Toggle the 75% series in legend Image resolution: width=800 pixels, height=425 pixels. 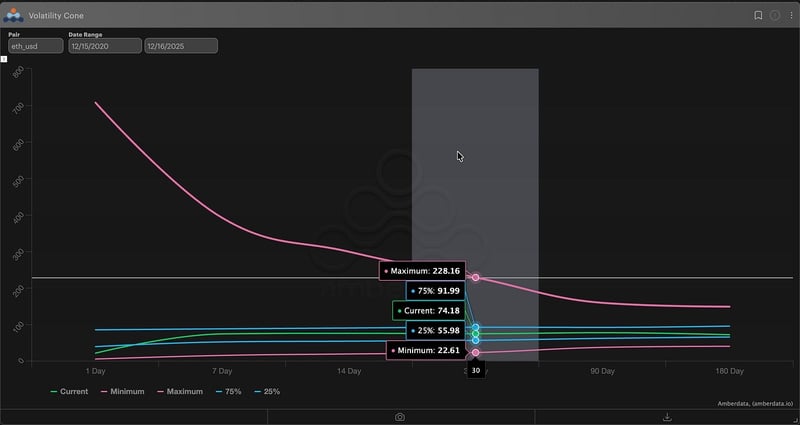[x=228, y=391]
